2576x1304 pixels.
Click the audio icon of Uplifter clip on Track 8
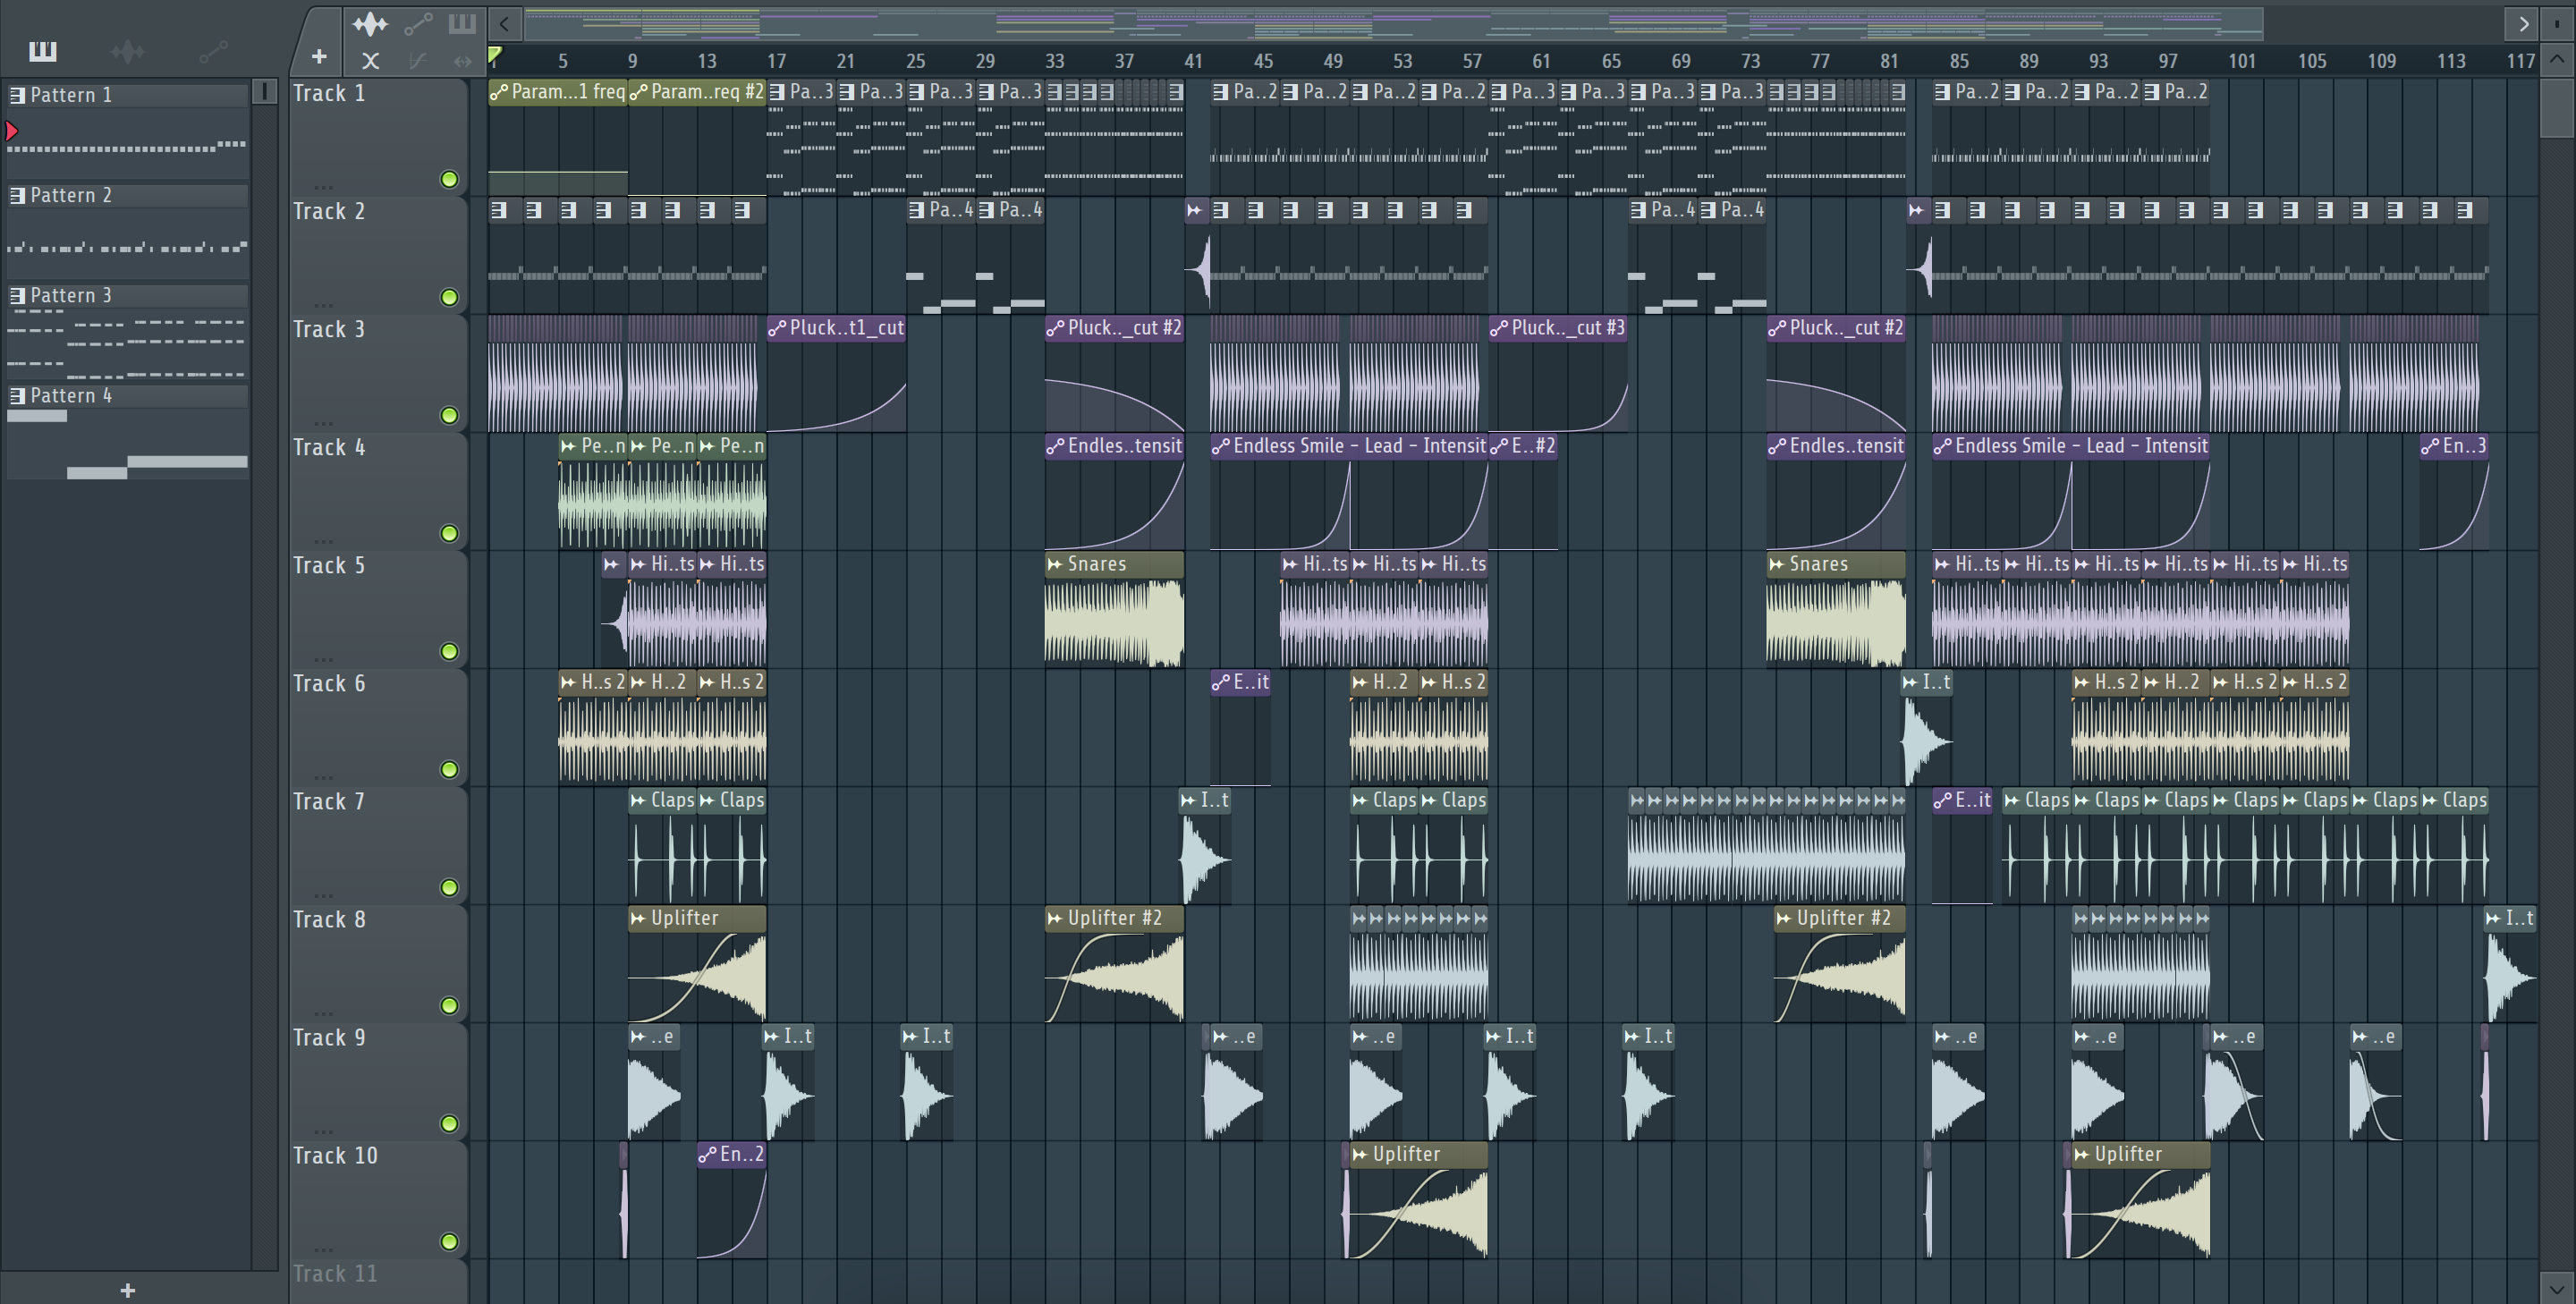click(x=638, y=918)
